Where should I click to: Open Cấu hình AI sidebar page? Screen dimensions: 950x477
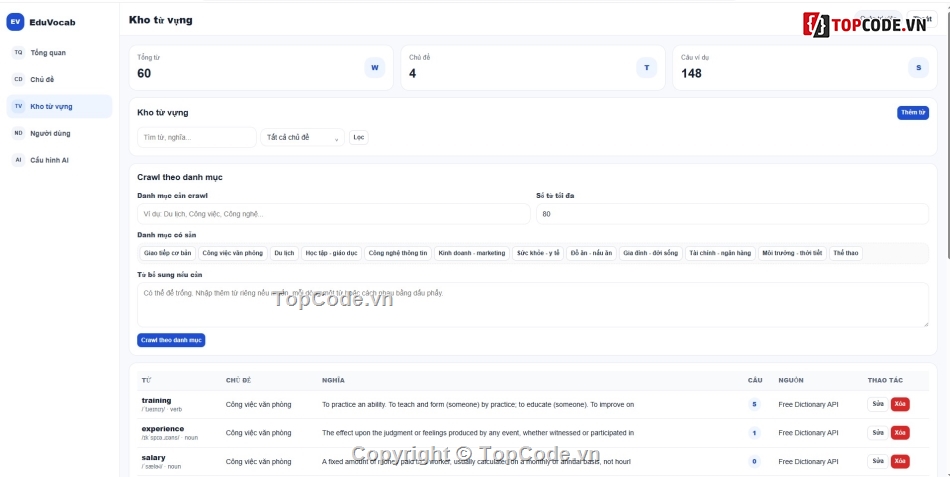tap(59, 160)
